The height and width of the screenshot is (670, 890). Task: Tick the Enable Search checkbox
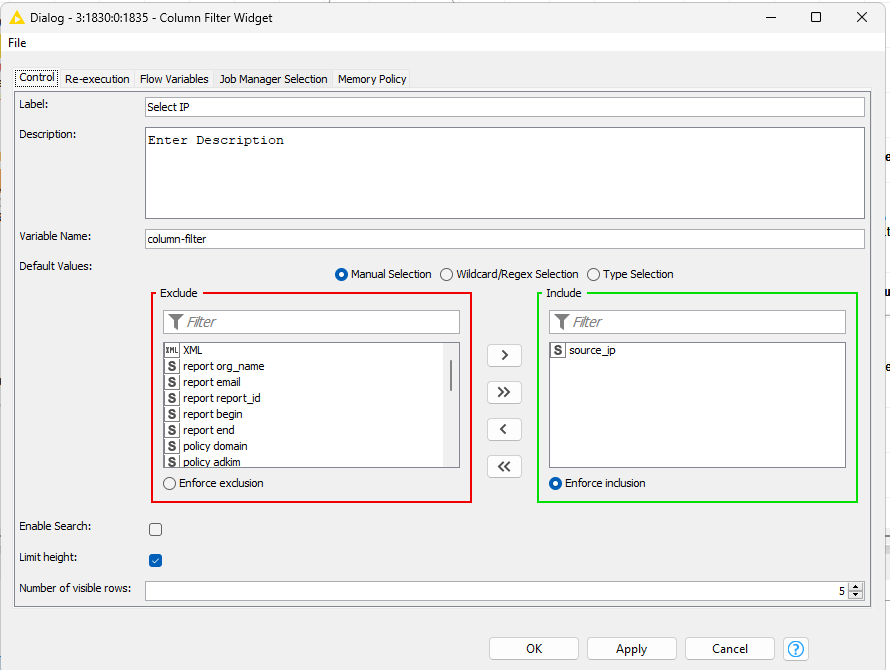(156, 530)
